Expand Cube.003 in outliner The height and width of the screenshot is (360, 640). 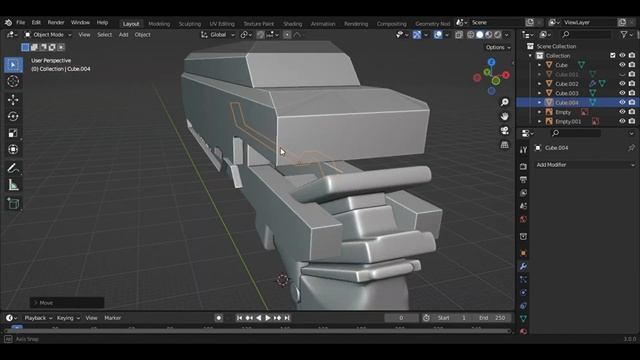point(540,93)
